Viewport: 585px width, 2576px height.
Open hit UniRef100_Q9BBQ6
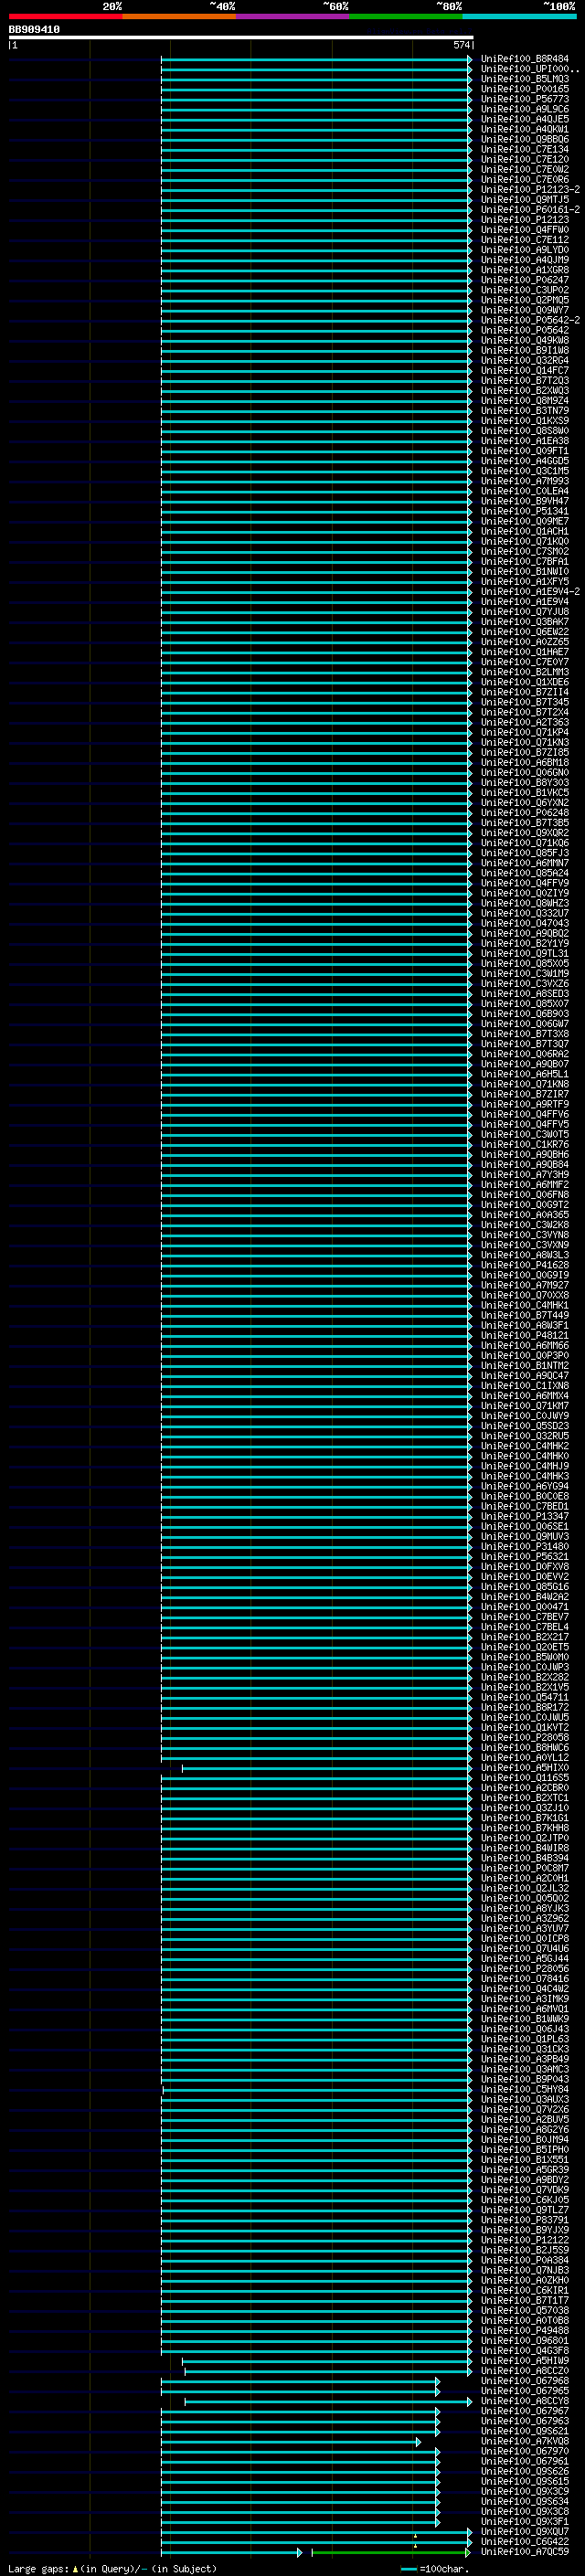click(x=525, y=139)
